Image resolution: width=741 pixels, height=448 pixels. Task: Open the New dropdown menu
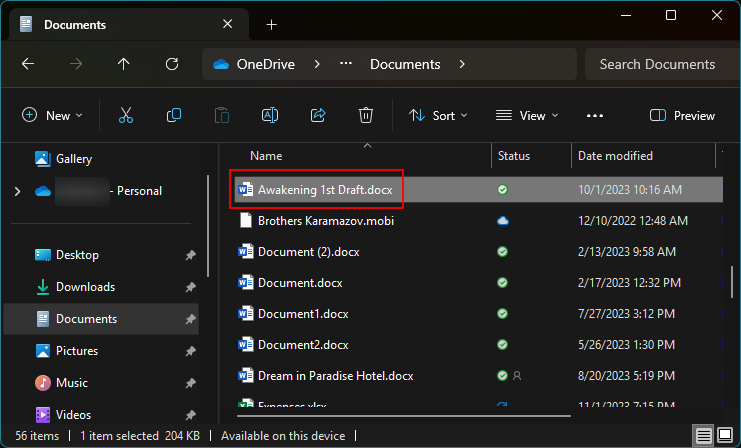click(52, 116)
